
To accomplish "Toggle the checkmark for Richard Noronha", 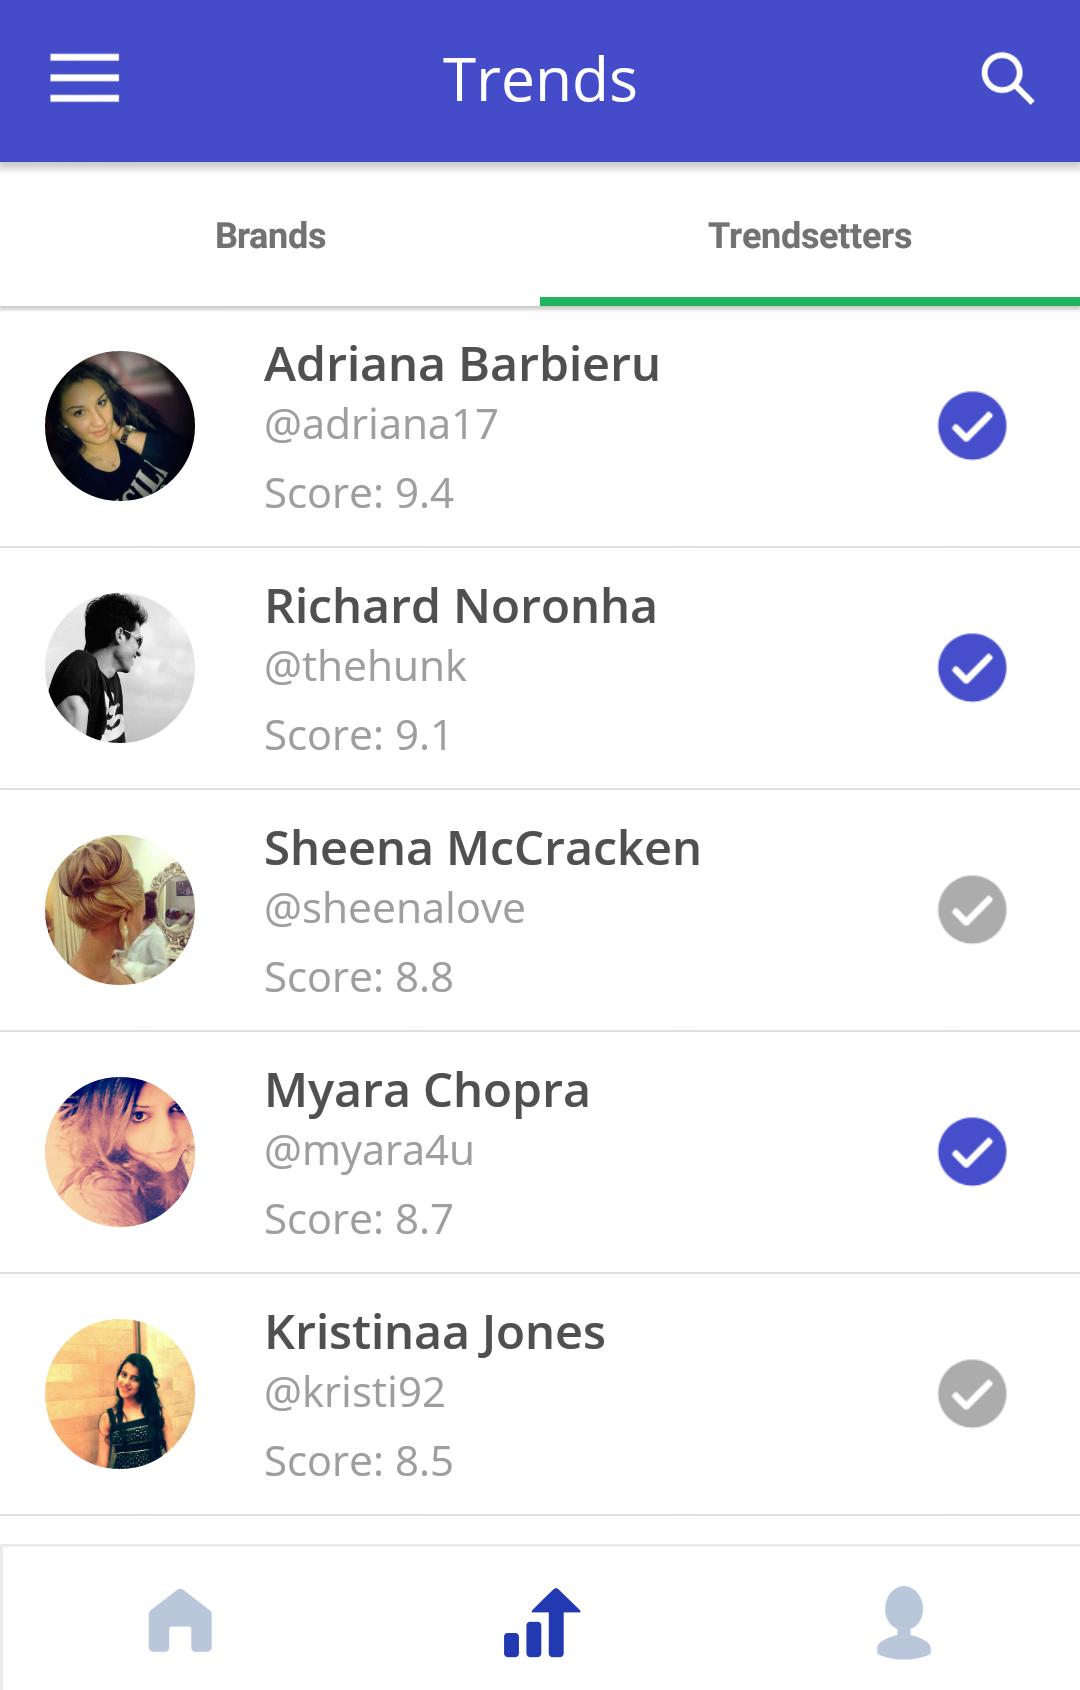I will (972, 668).
